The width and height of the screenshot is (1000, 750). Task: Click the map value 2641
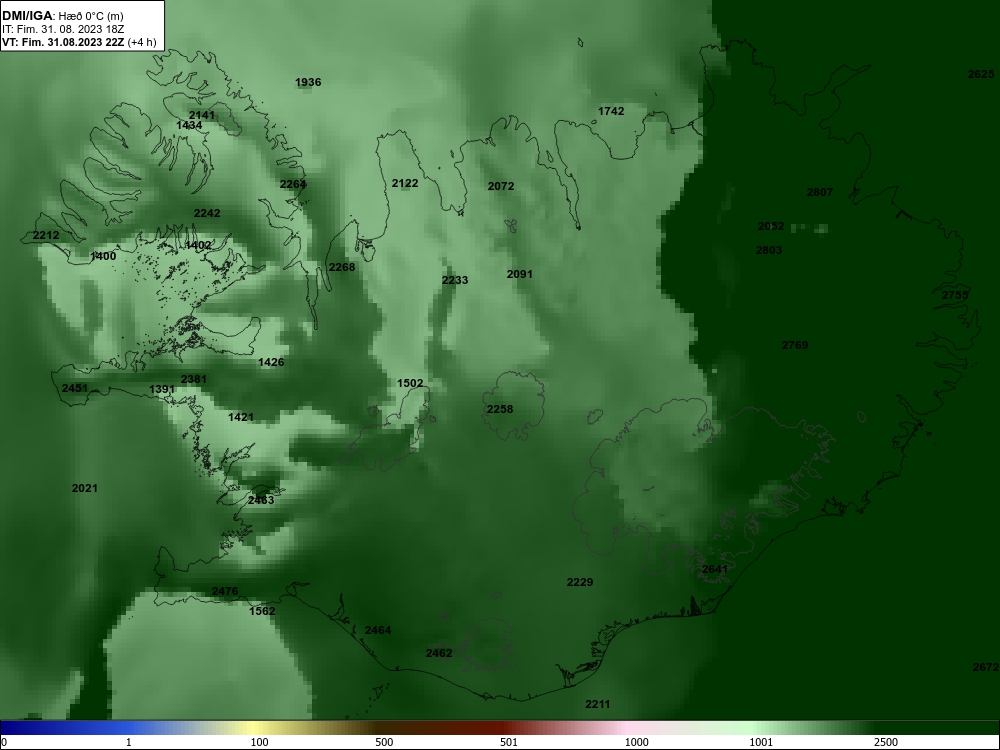tap(715, 570)
